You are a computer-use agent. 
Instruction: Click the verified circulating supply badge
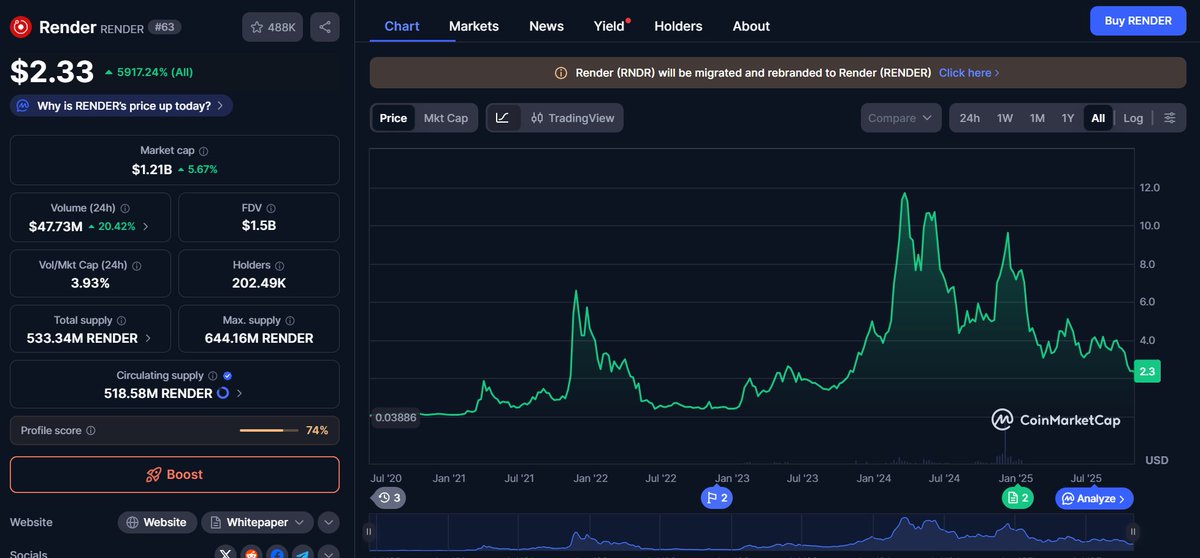tap(227, 376)
